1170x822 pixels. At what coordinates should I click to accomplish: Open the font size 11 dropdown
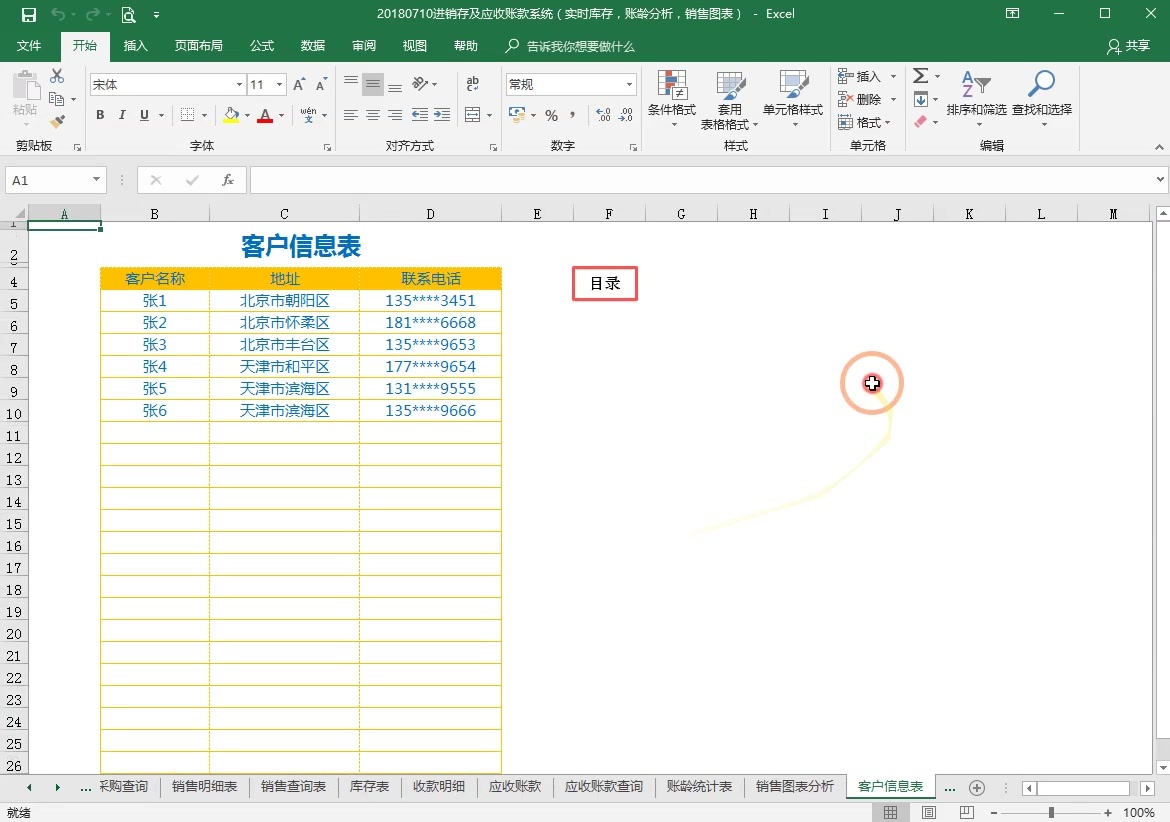tap(280, 84)
